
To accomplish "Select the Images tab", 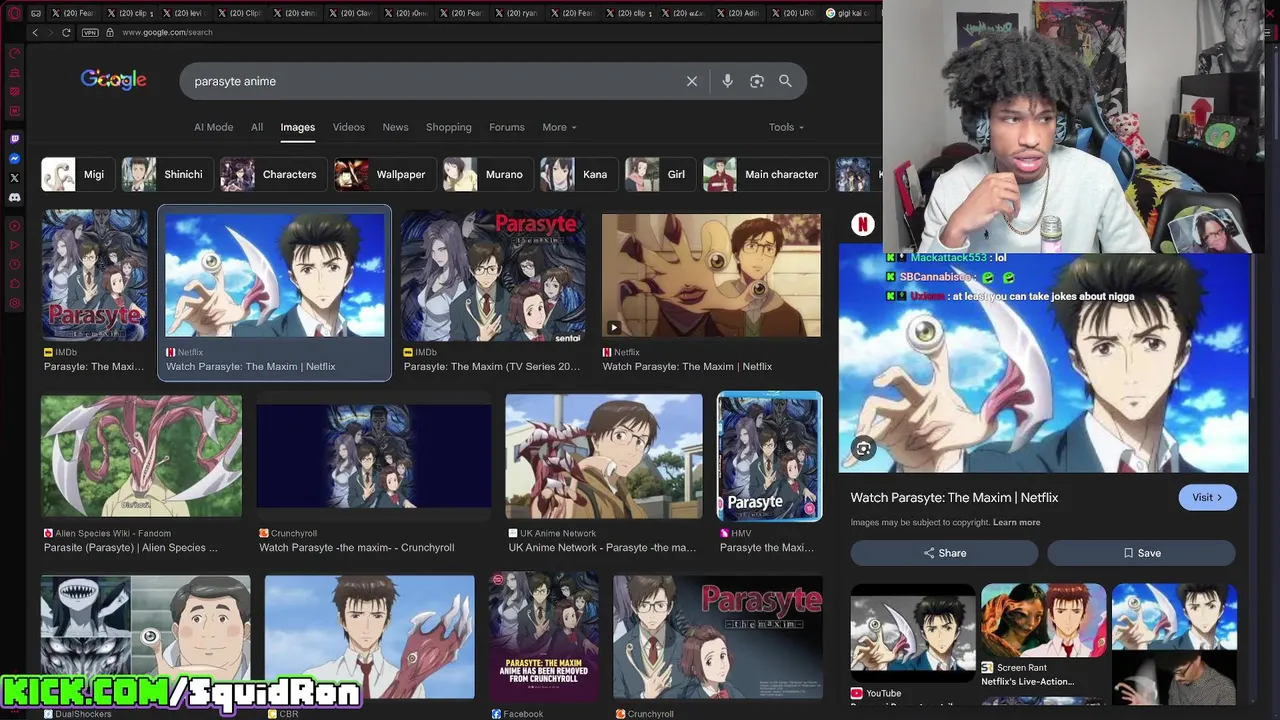I will click(297, 127).
